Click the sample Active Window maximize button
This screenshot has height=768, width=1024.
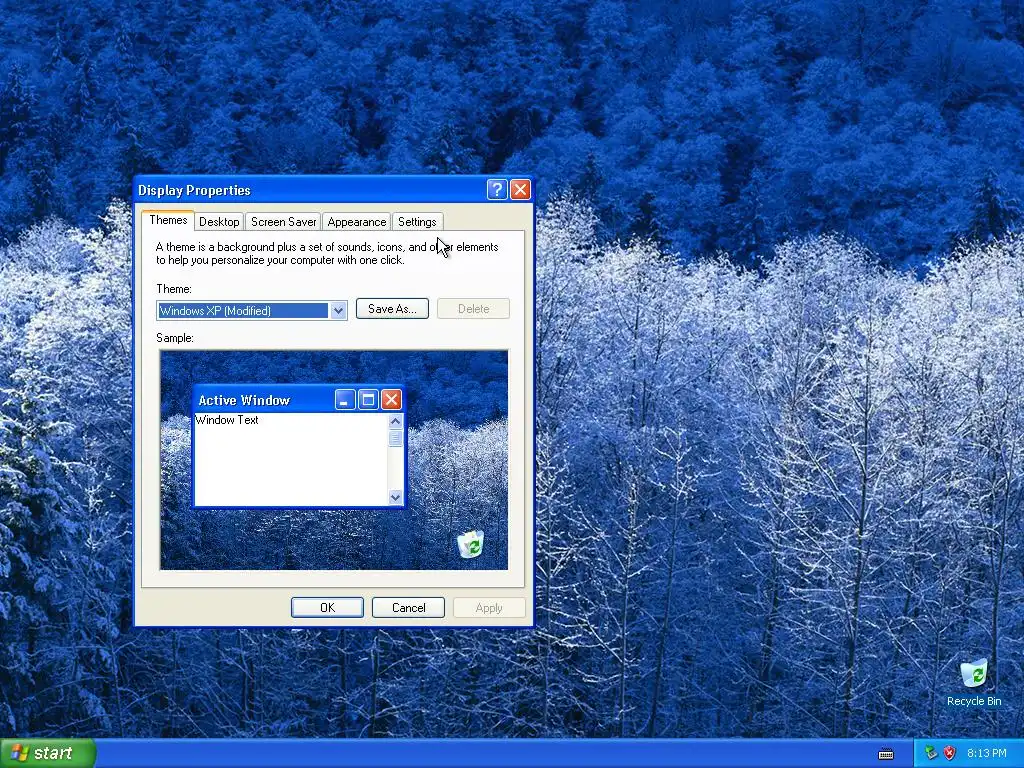(368, 399)
